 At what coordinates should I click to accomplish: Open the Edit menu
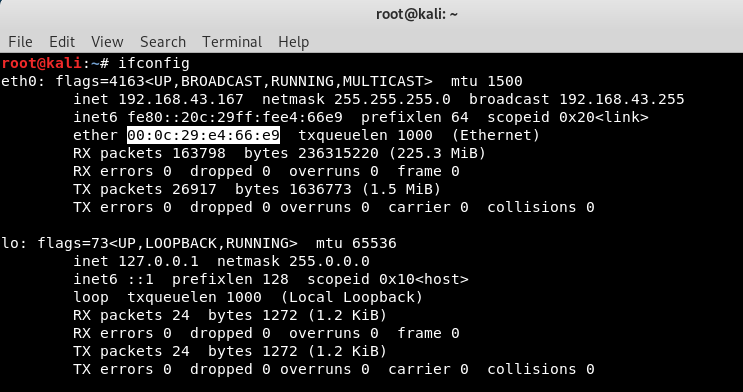(62, 42)
